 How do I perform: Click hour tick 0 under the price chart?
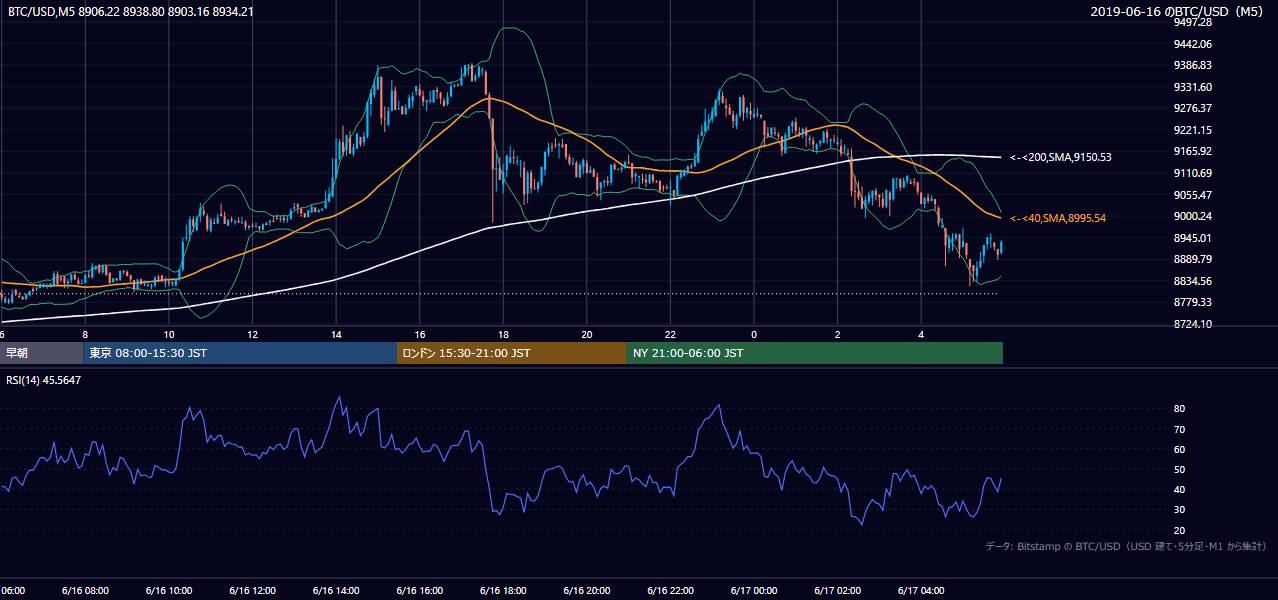point(754,334)
